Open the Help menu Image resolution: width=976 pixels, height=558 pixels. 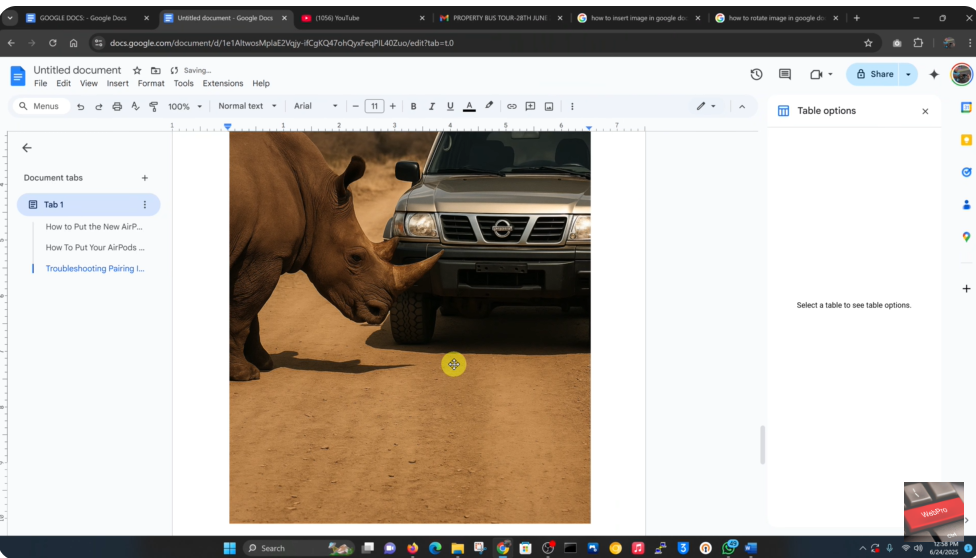261,83
